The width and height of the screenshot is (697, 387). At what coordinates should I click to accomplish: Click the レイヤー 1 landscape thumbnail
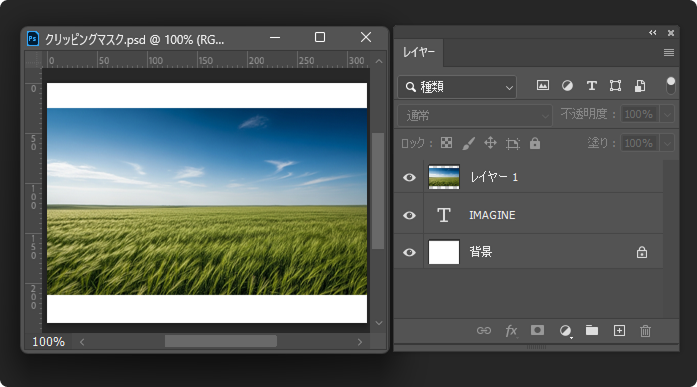(x=444, y=177)
